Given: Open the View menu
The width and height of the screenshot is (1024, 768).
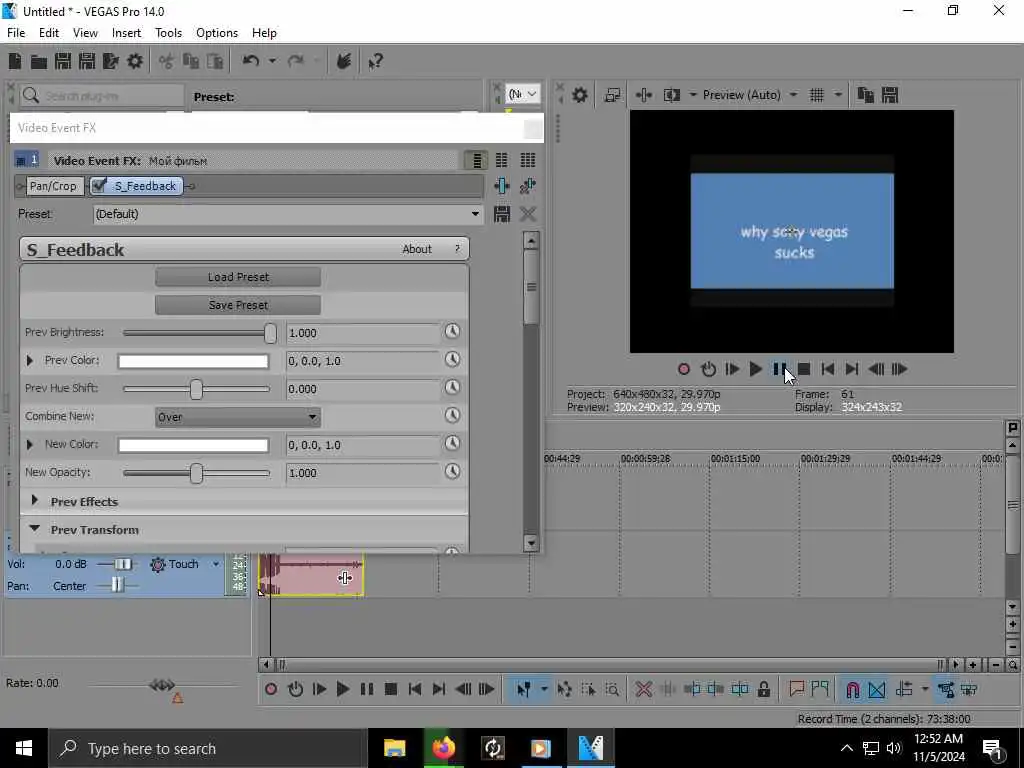Looking at the screenshot, I should pos(85,33).
